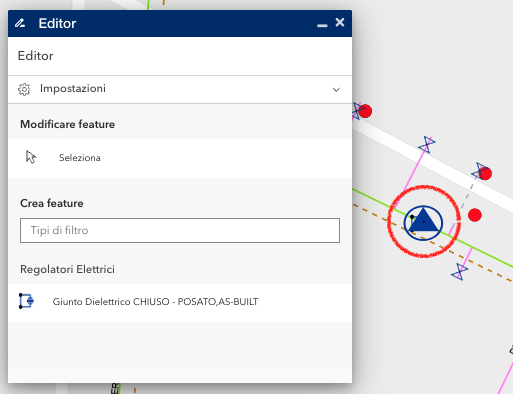Click the Editor subtitle text
The image size is (513, 394).
click(x=35, y=56)
